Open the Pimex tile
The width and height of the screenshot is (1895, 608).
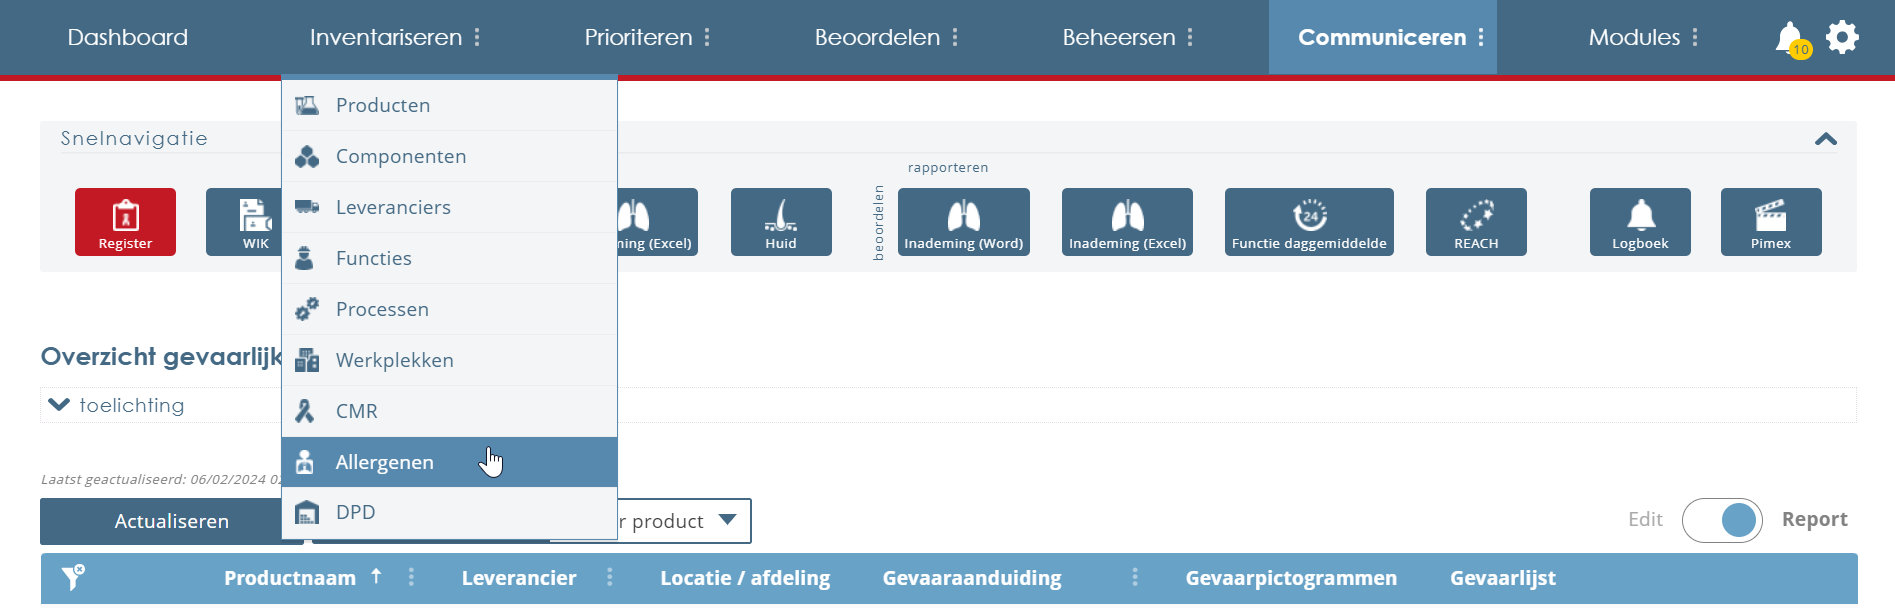point(1770,222)
